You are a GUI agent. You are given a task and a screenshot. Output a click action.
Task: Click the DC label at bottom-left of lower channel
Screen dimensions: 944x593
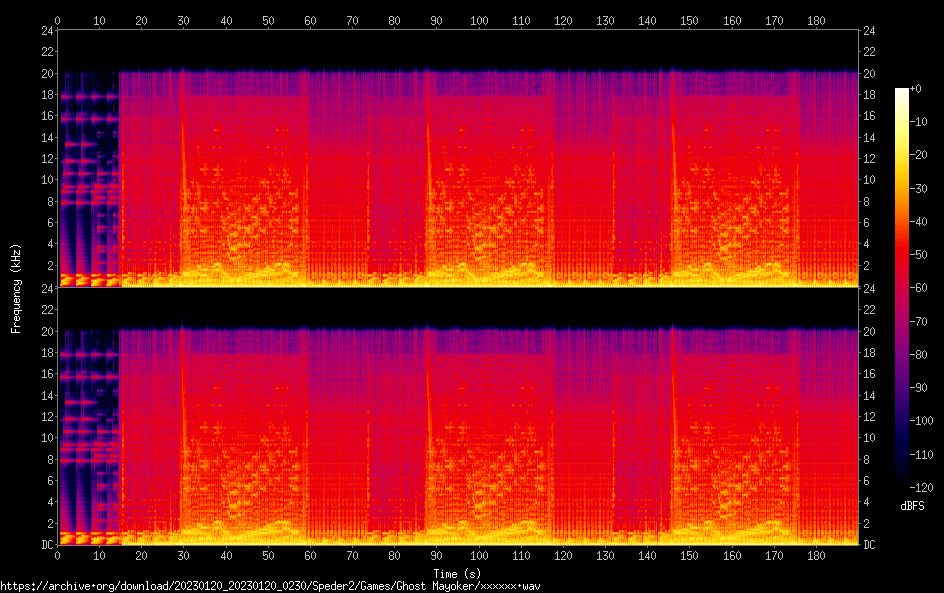pyautogui.click(x=45, y=545)
